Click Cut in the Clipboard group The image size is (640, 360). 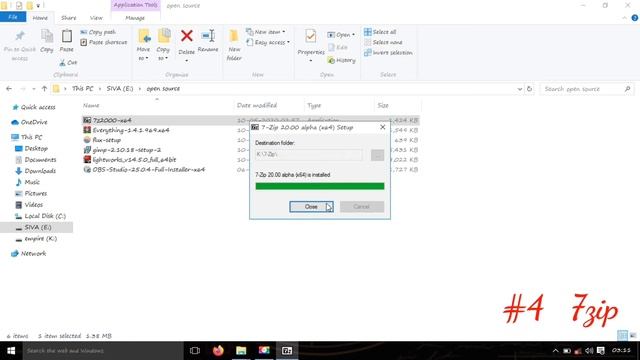[68, 62]
